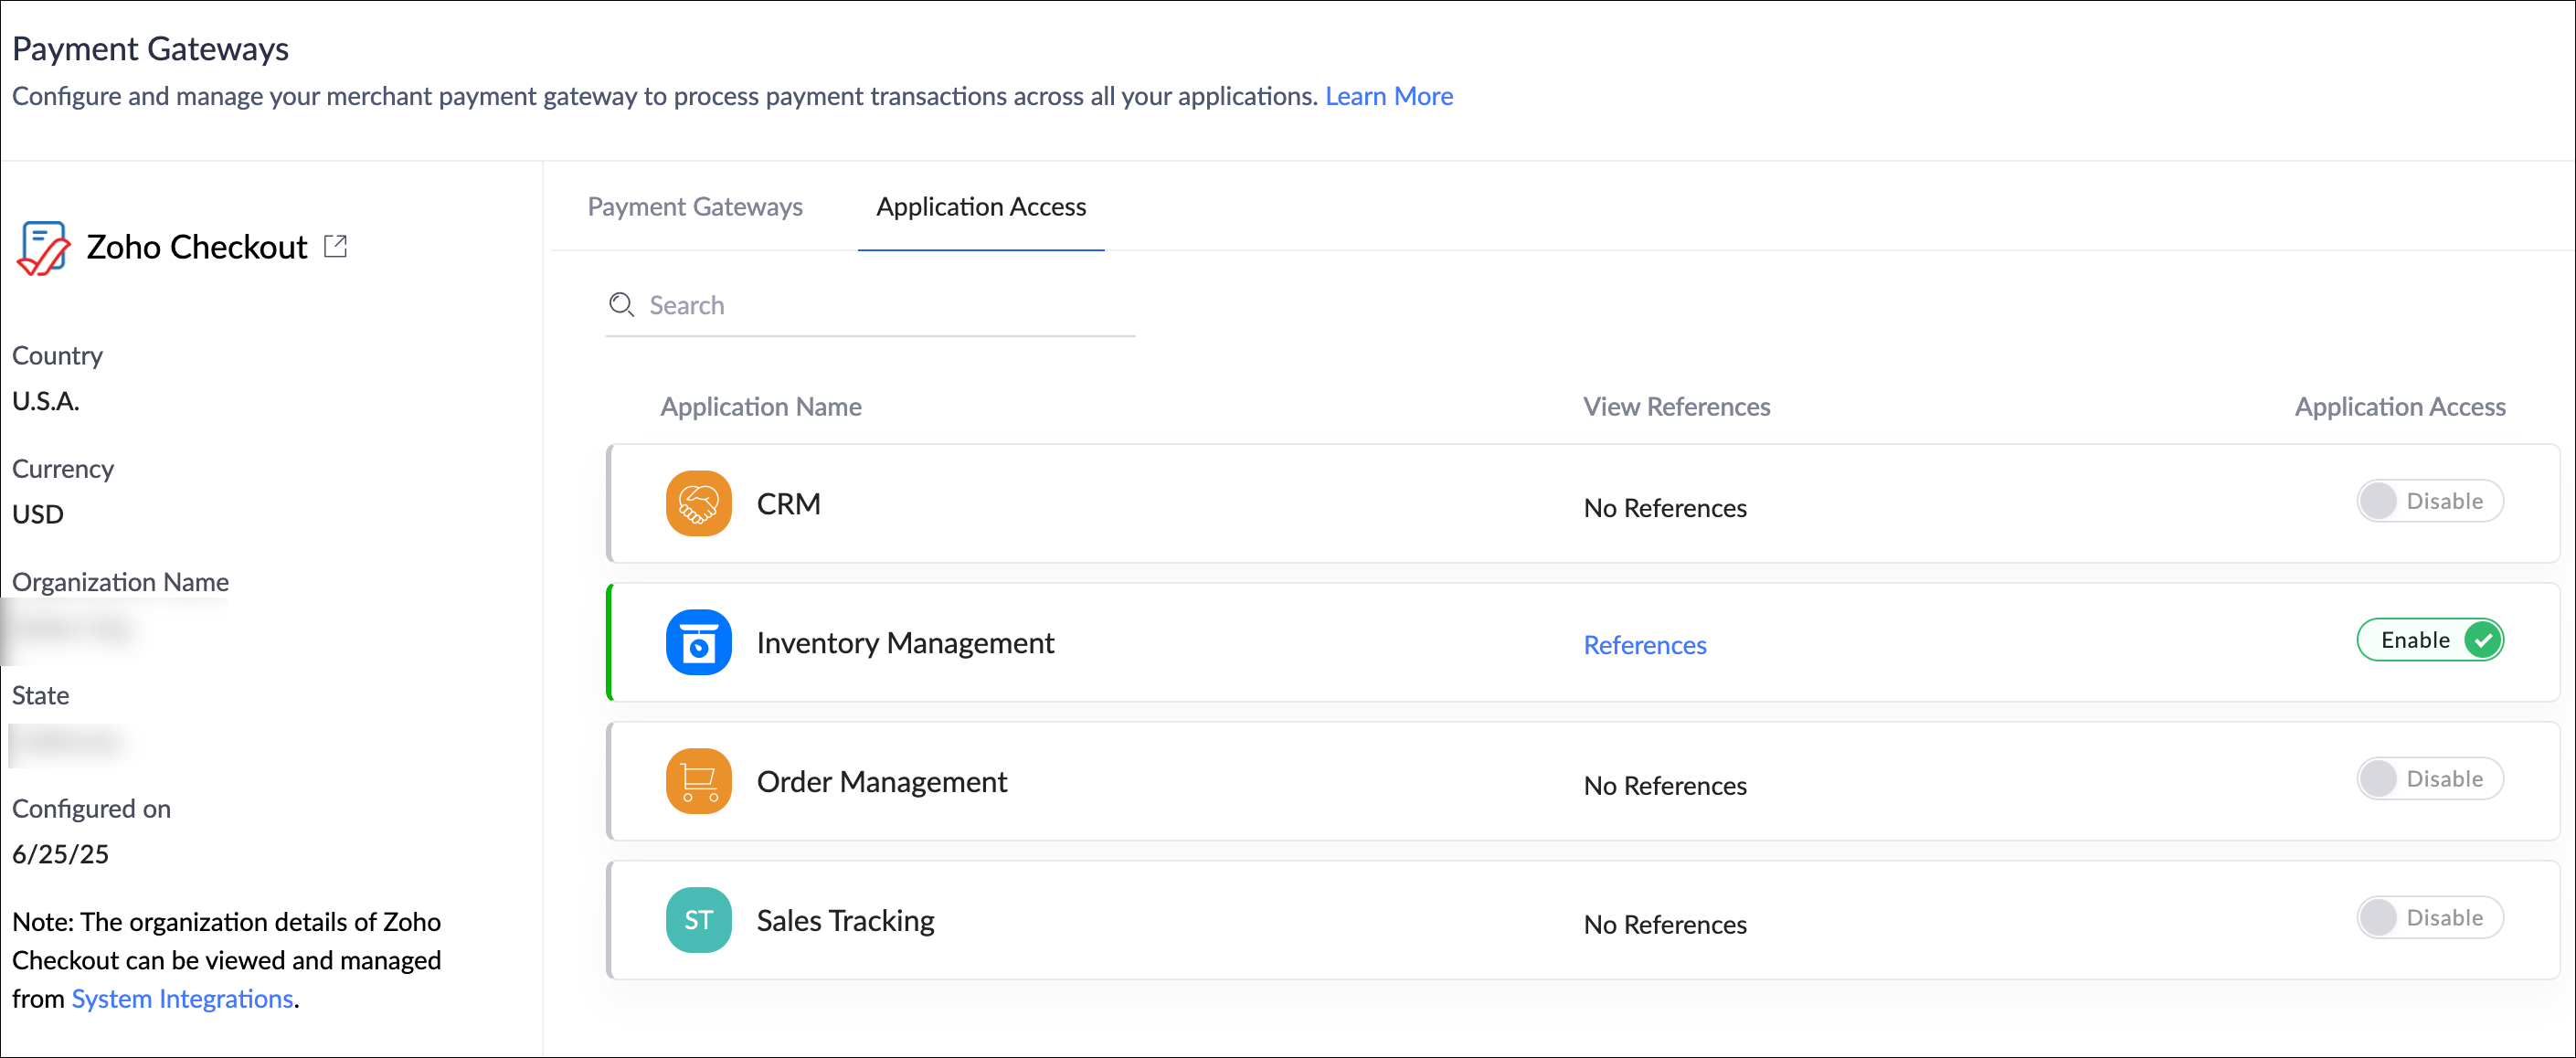Enable application access for CRM
The width and height of the screenshot is (2576, 1058).
(2429, 501)
